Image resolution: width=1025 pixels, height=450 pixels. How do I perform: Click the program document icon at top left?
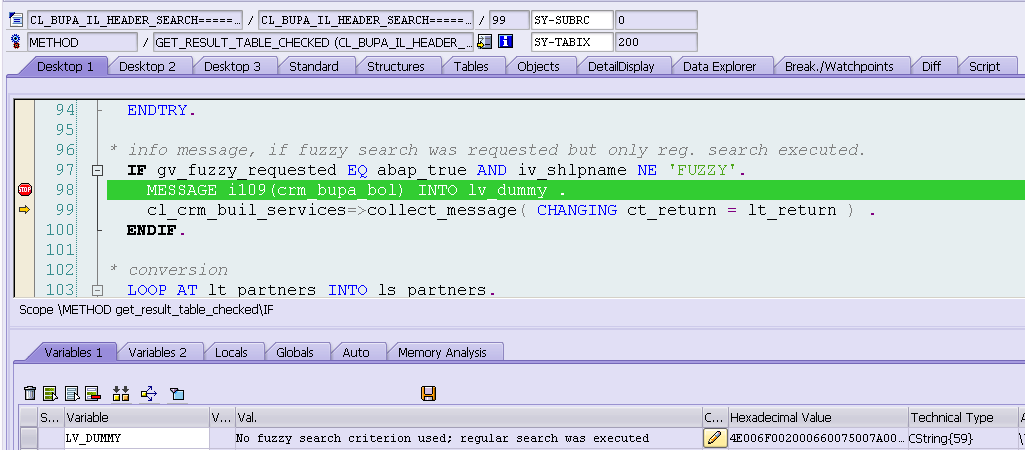16,20
